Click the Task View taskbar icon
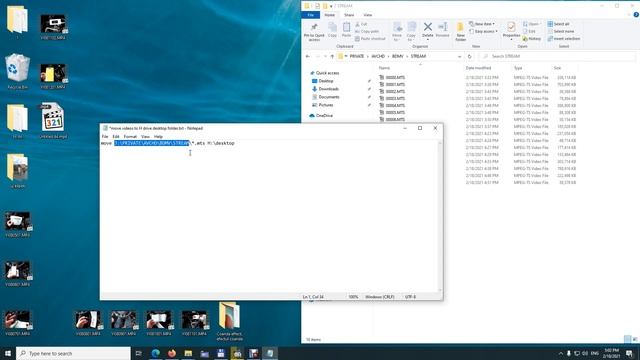The height and width of the screenshot is (360, 640). [x=138, y=353]
